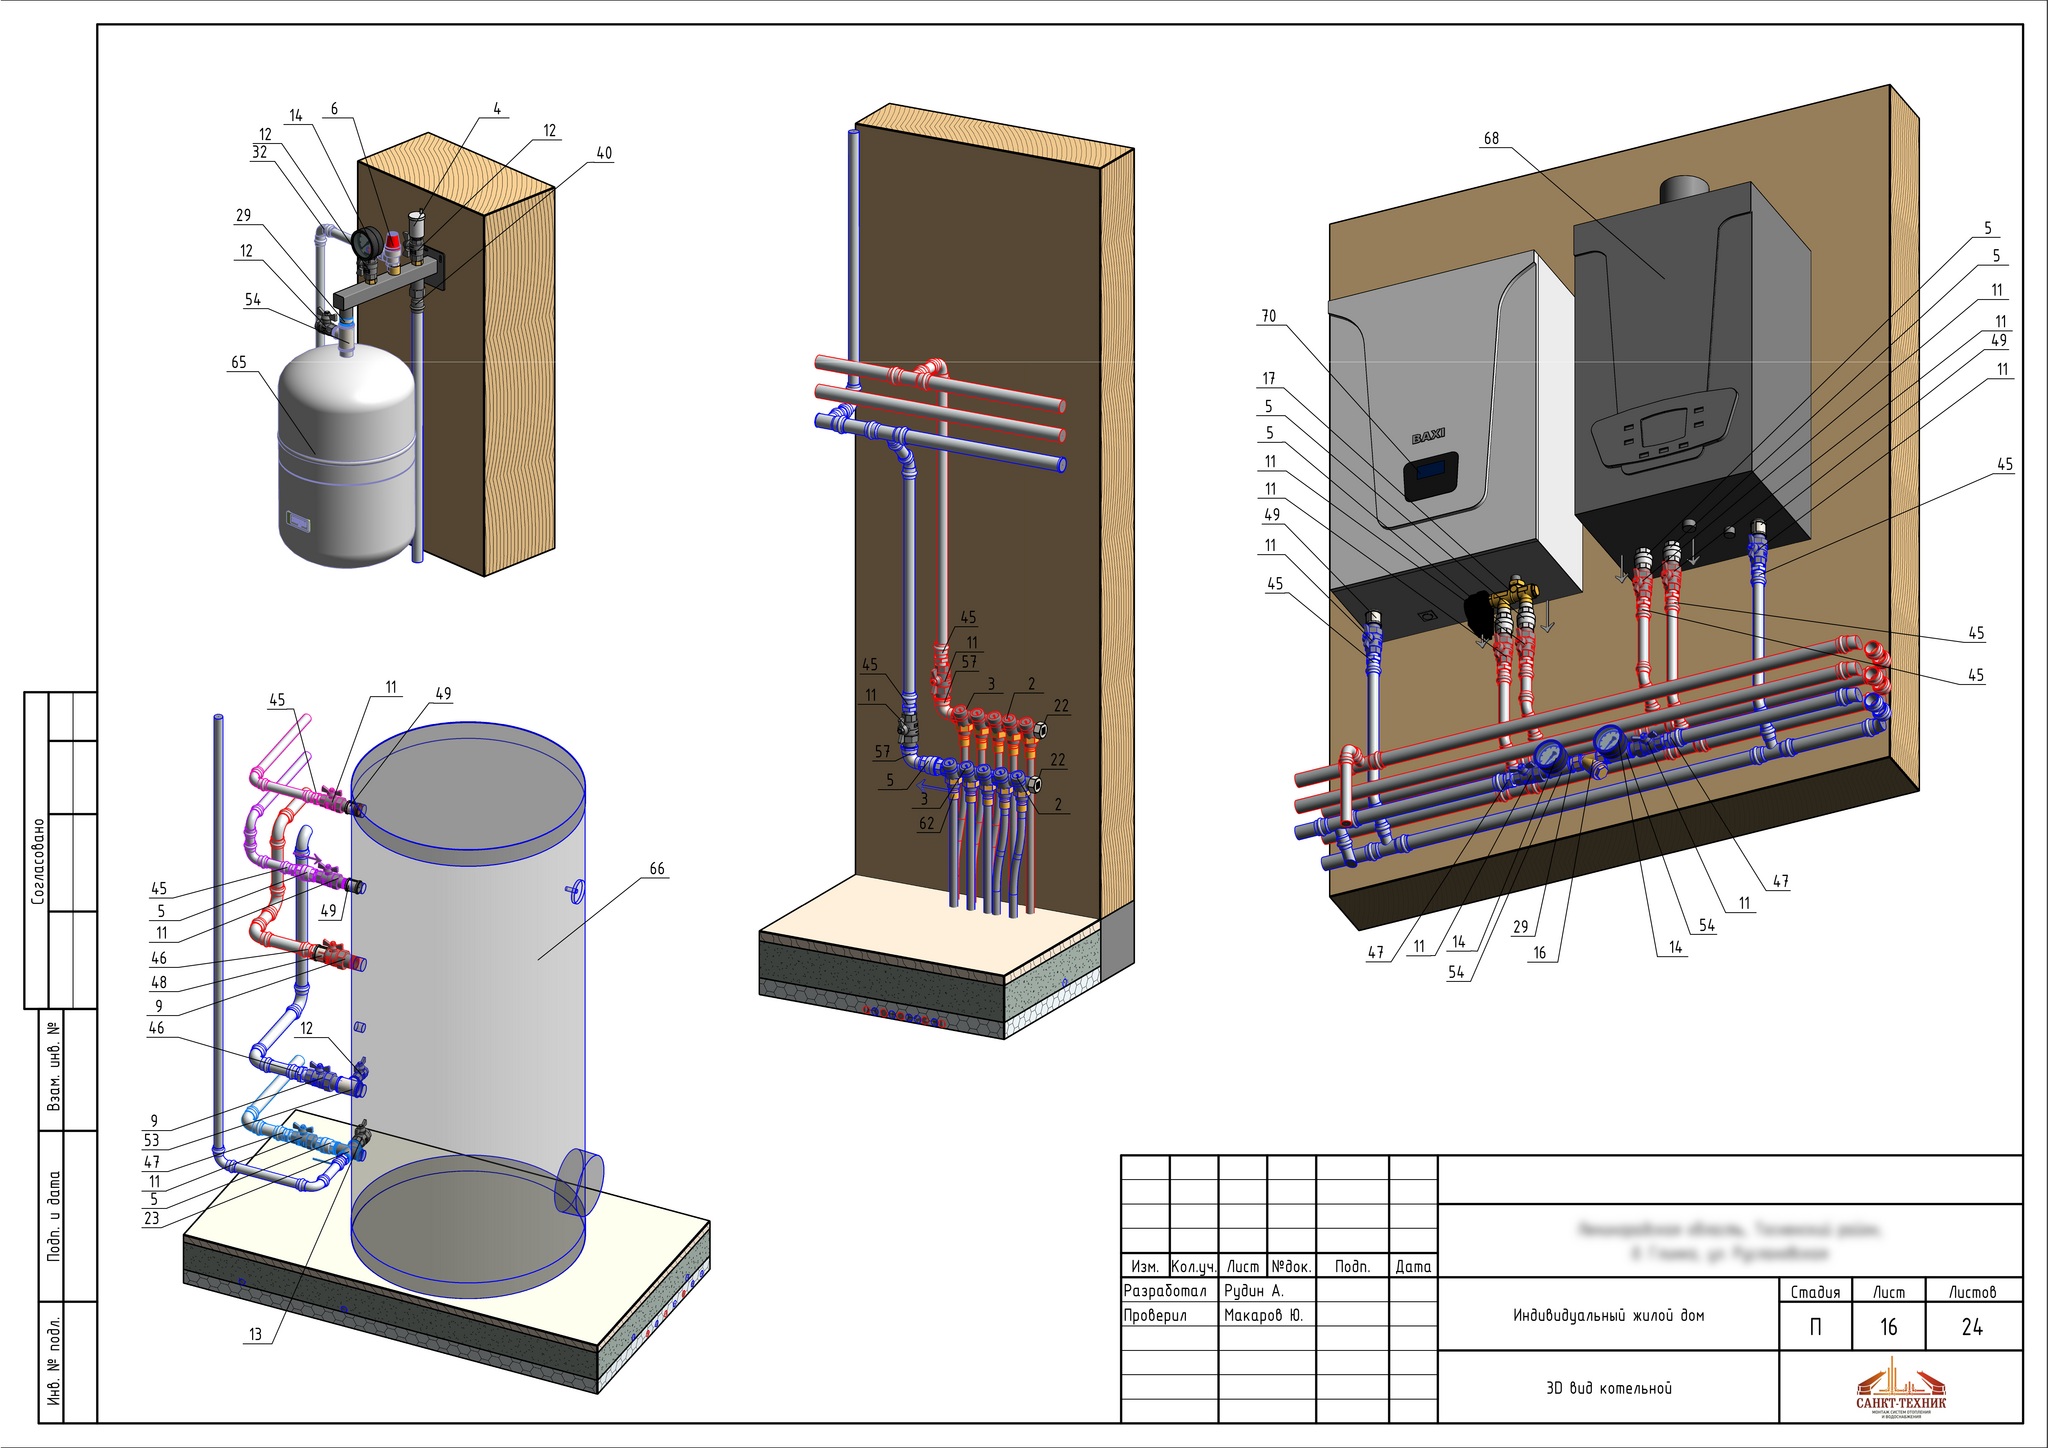Click callout number 66 on the water heater
This screenshot has height=1448, width=2048.
tap(657, 869)
